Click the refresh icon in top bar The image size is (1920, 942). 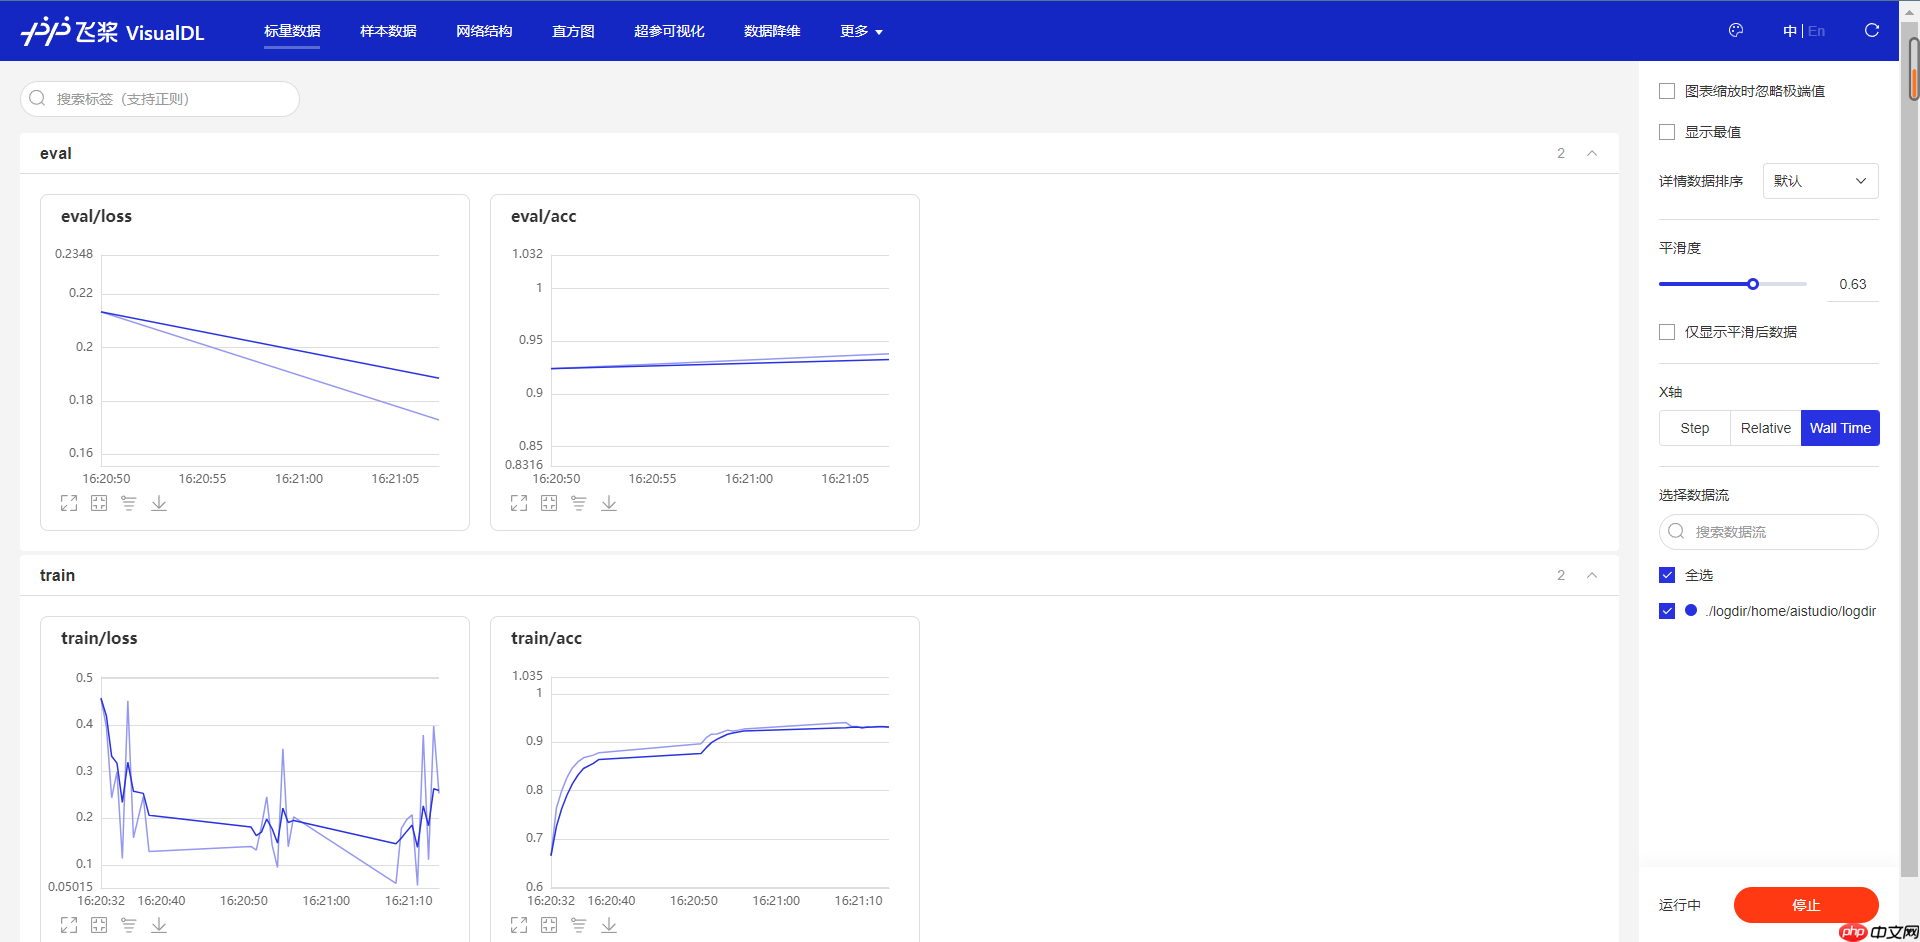click(1871, 31)
